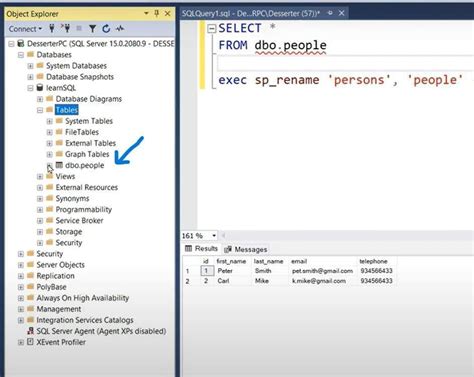This screenshot has width=474, height=377.
Task: Click the Connect Object Explorer plug icon
Action: [52, 29]
